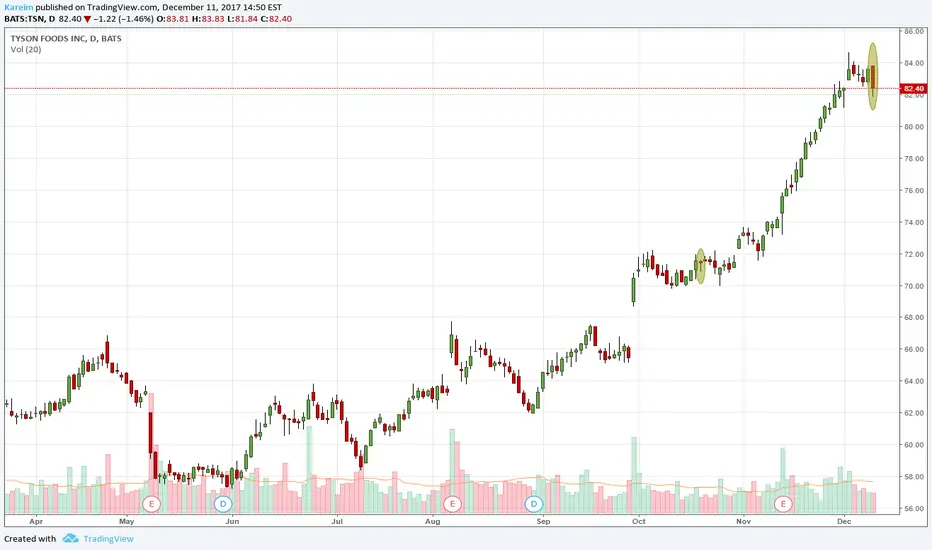Click the earnings E marker in May
932x550 pixels.
[152, 504]
